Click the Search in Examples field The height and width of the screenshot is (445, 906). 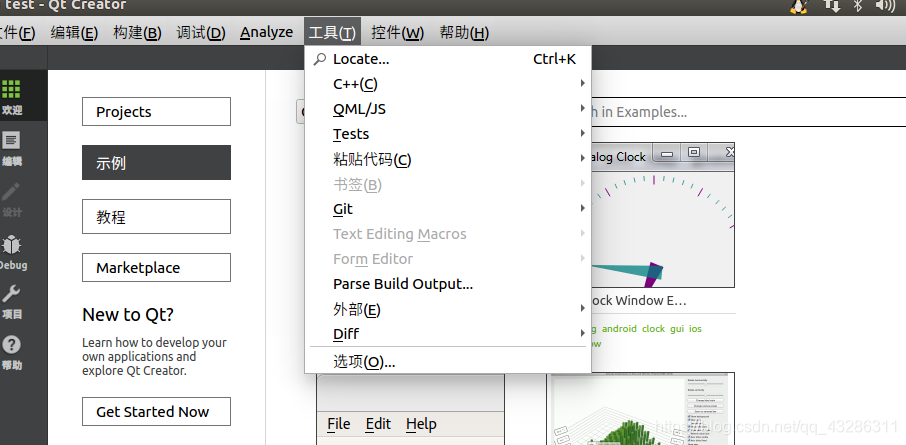[748, 112]
